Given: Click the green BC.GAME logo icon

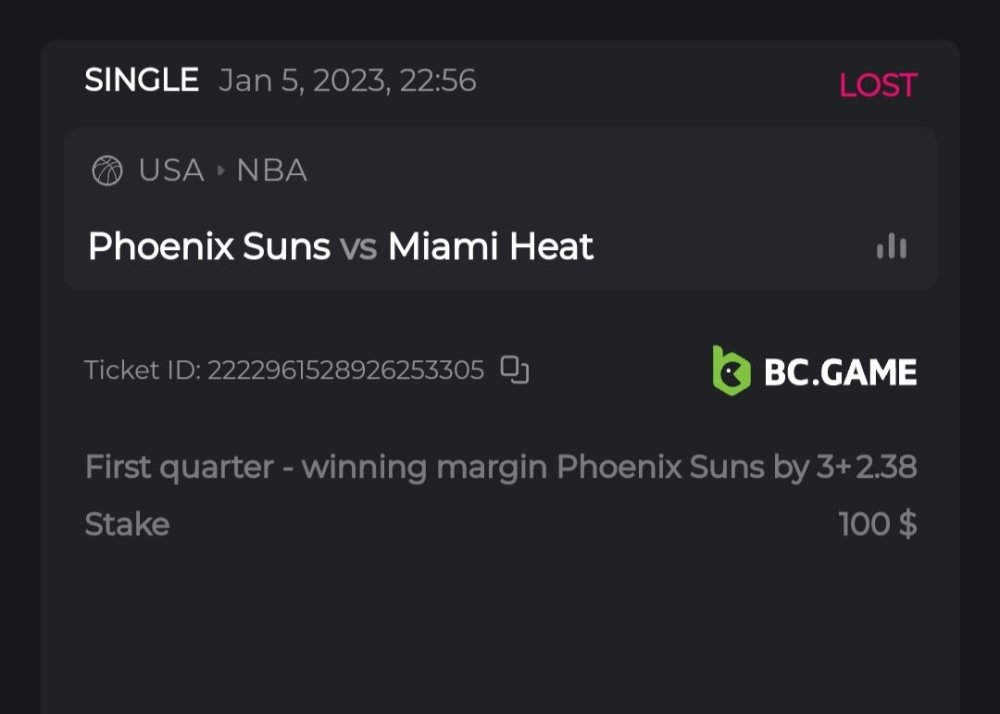Looking at the screenshot, I should coord(731,369).
